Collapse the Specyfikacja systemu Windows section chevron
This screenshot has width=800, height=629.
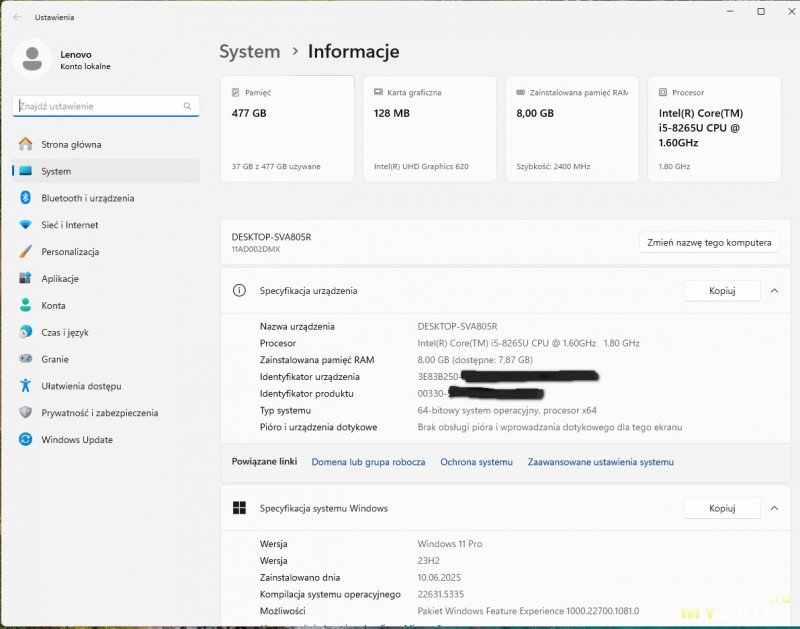point(774,508)
